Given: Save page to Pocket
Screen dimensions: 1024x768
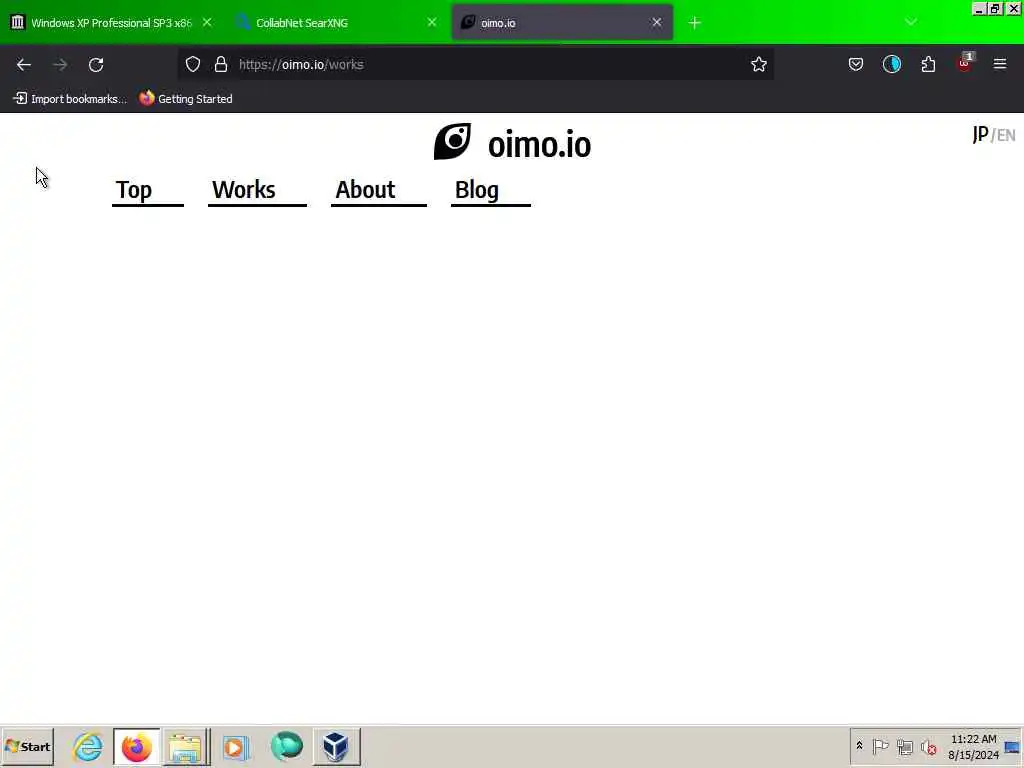Looking at the screenshot, I should tap(856, 64).
